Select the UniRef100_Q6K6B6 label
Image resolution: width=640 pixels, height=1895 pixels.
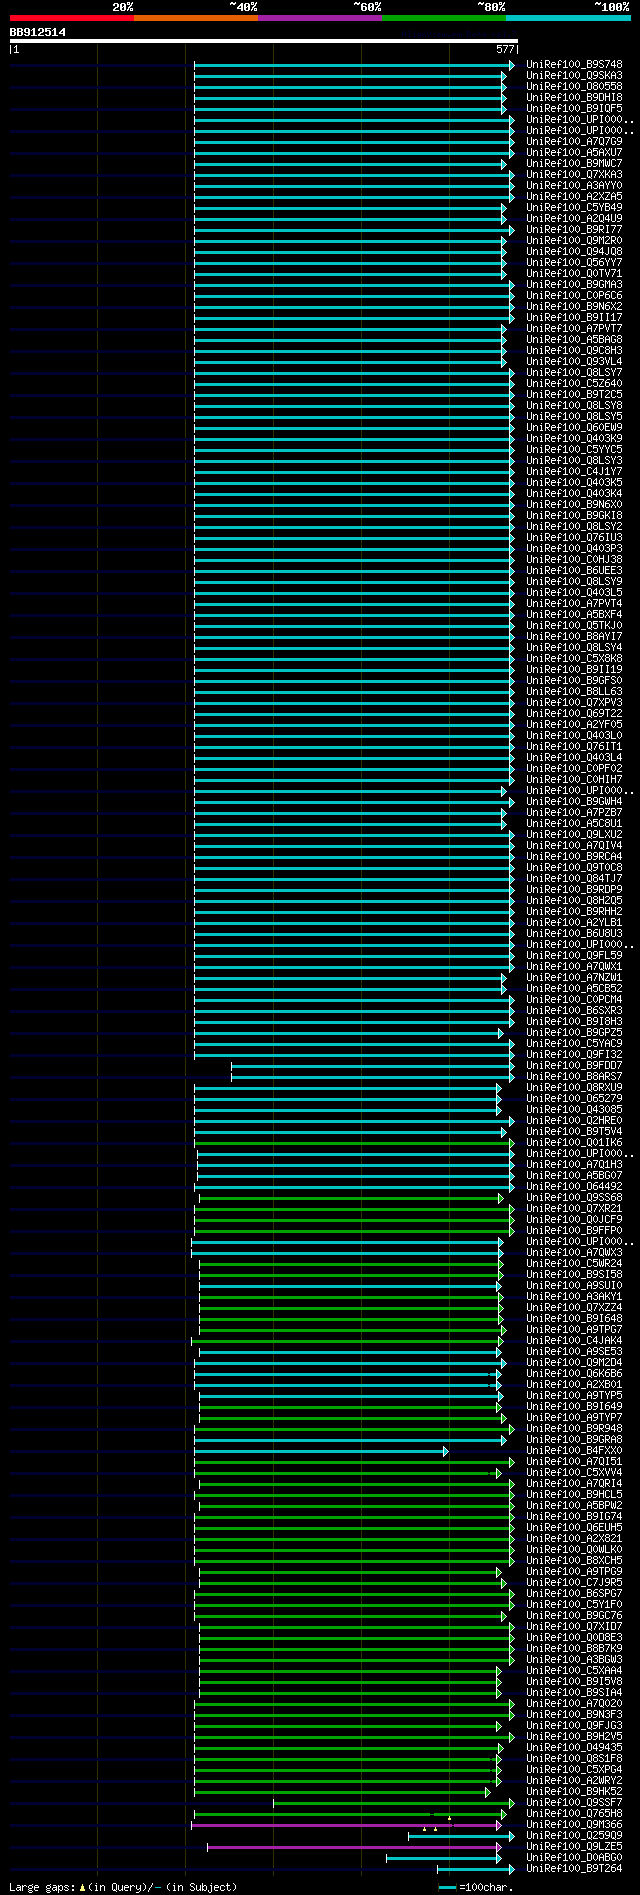[574, 1374]
